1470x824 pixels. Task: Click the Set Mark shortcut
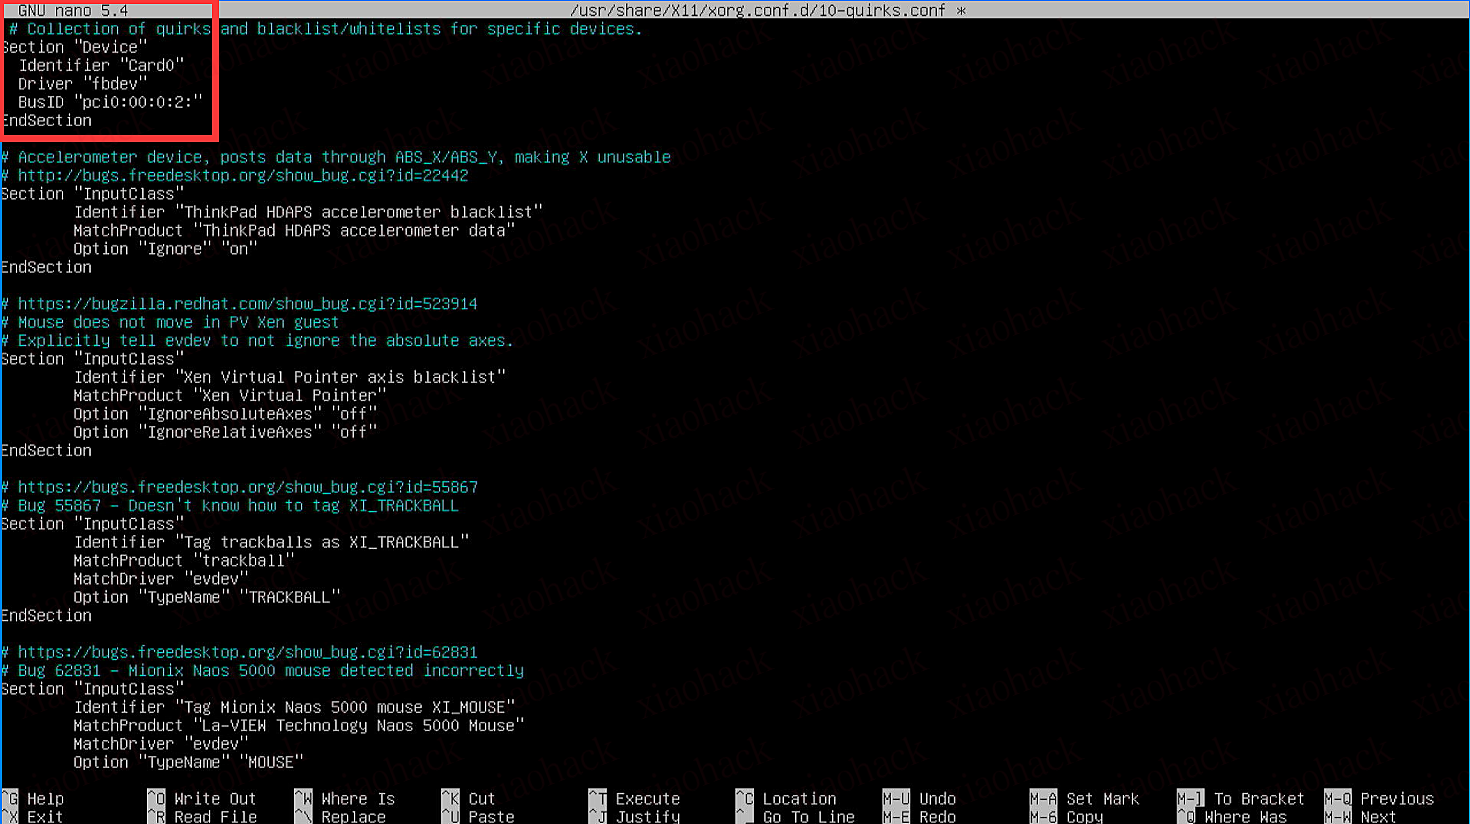[1102, 799]
